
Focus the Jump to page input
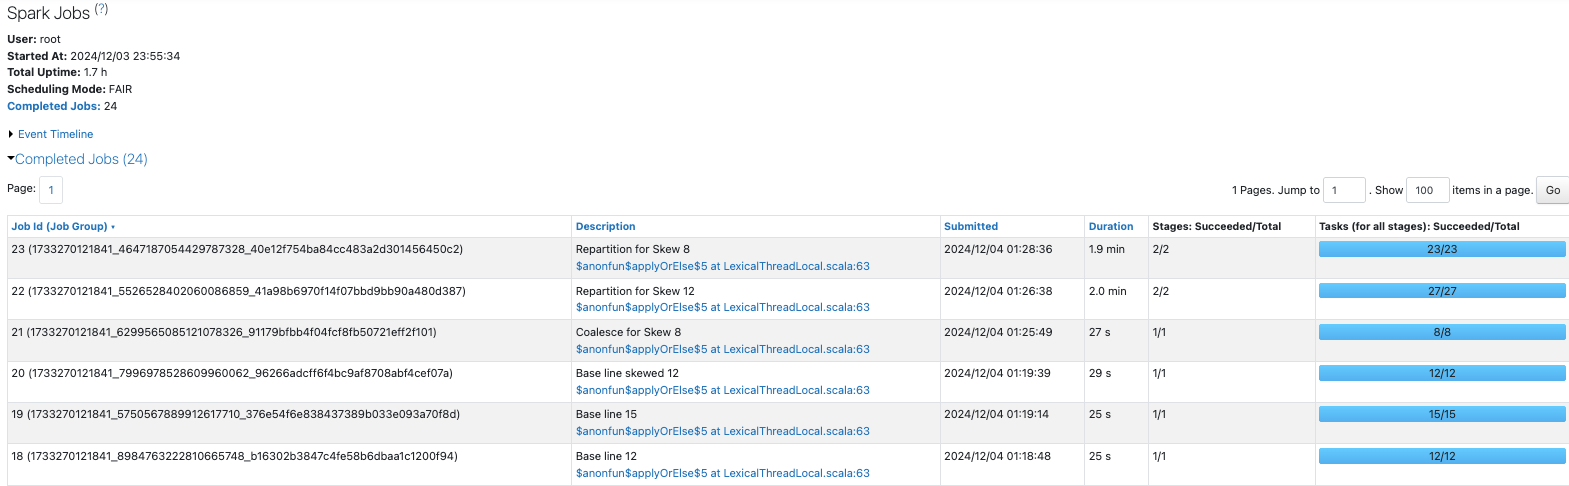(1344, 190)
